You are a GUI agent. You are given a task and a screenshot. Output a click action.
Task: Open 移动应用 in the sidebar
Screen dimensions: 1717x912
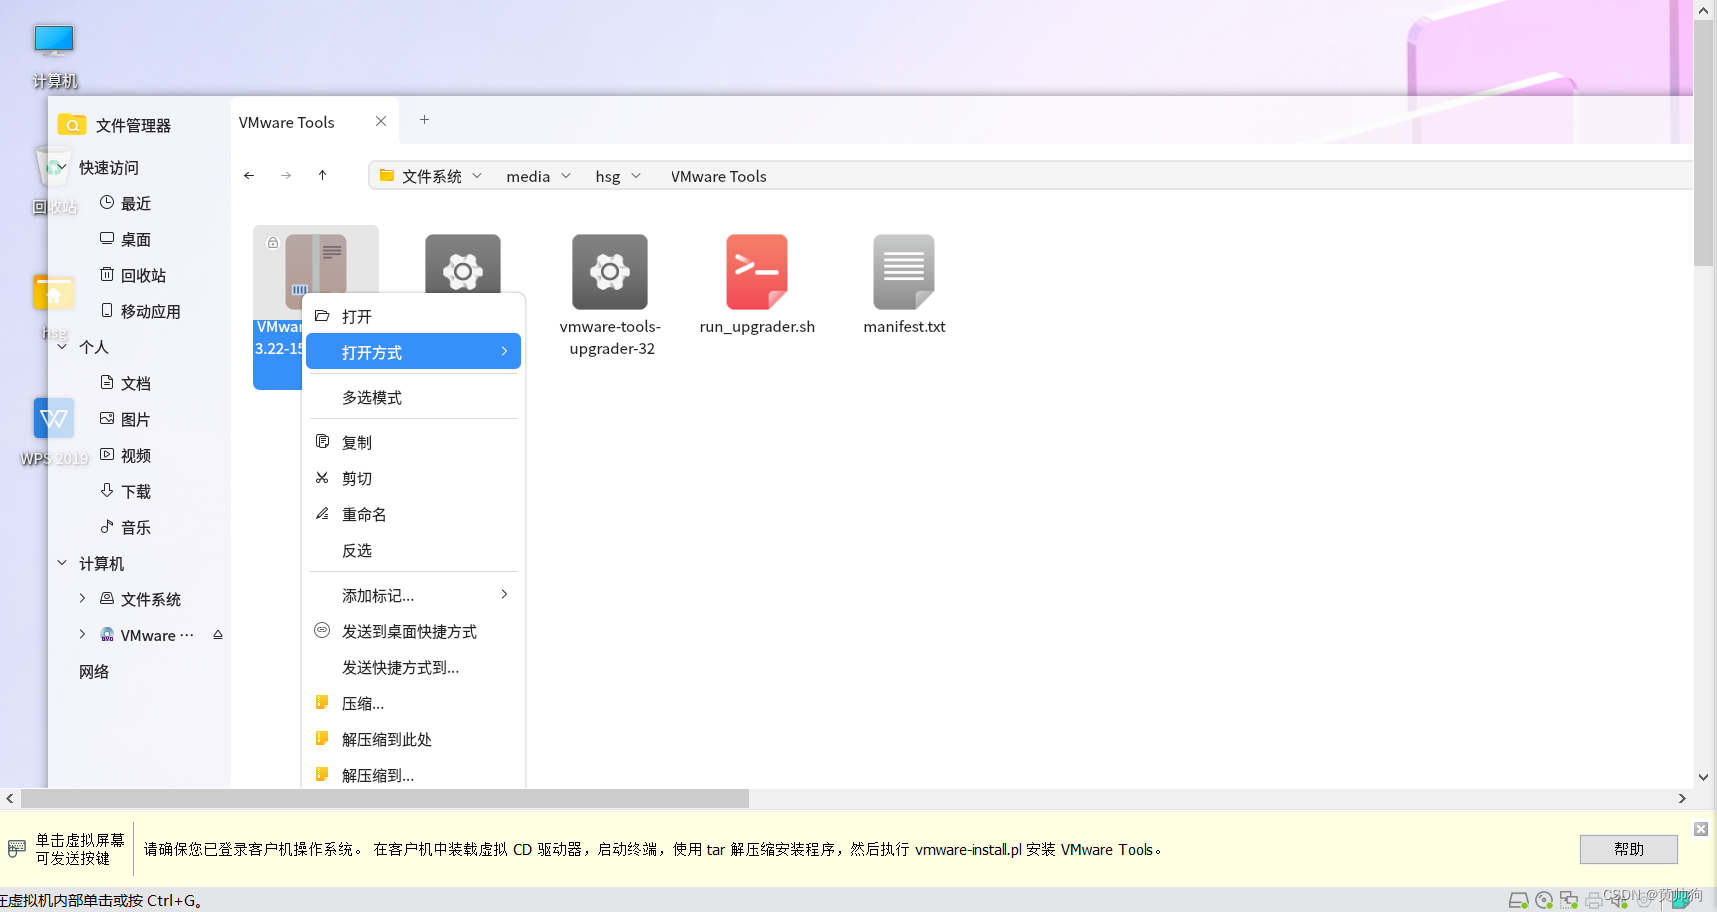tap(141, 311)
